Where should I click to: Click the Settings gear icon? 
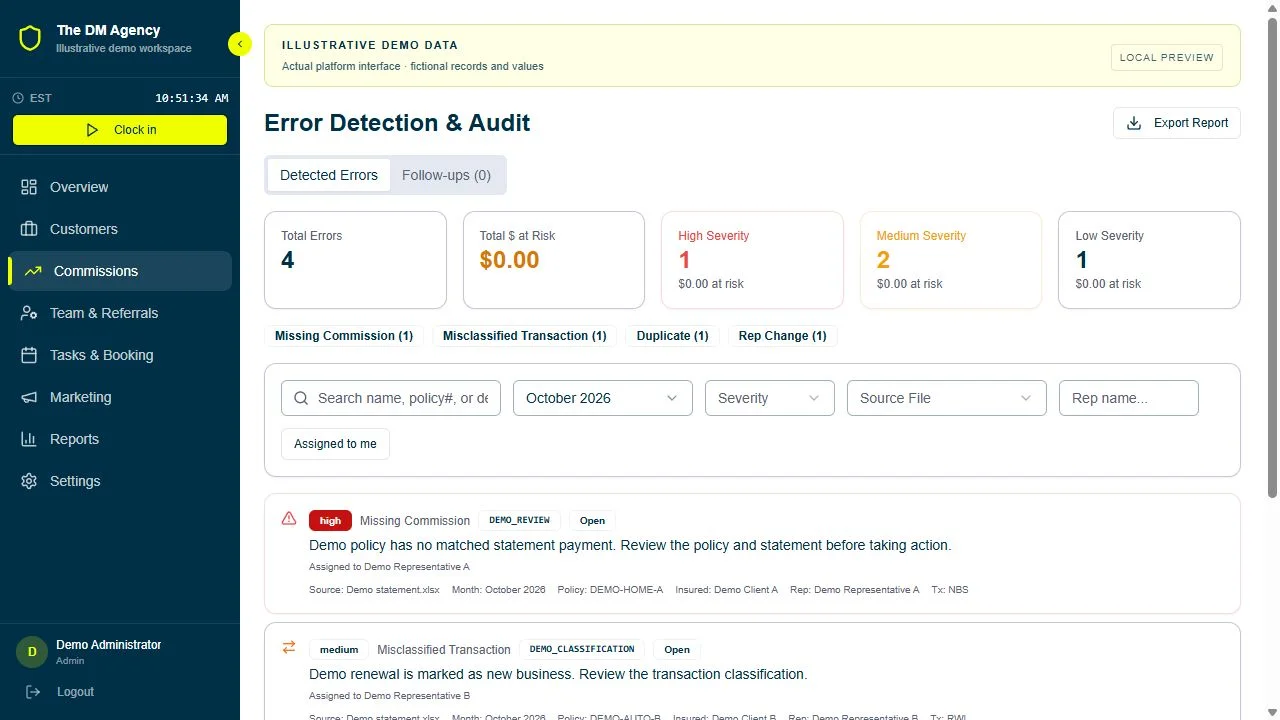coord(29,481)
